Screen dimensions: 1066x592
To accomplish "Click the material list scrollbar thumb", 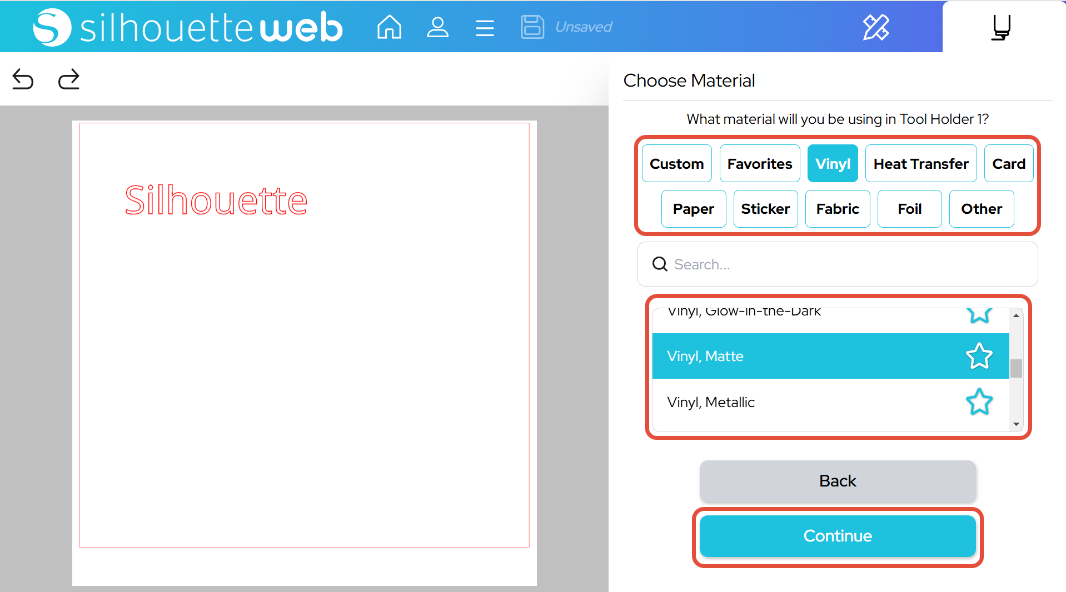I will pyautogui.click(x=1016, y=368).
